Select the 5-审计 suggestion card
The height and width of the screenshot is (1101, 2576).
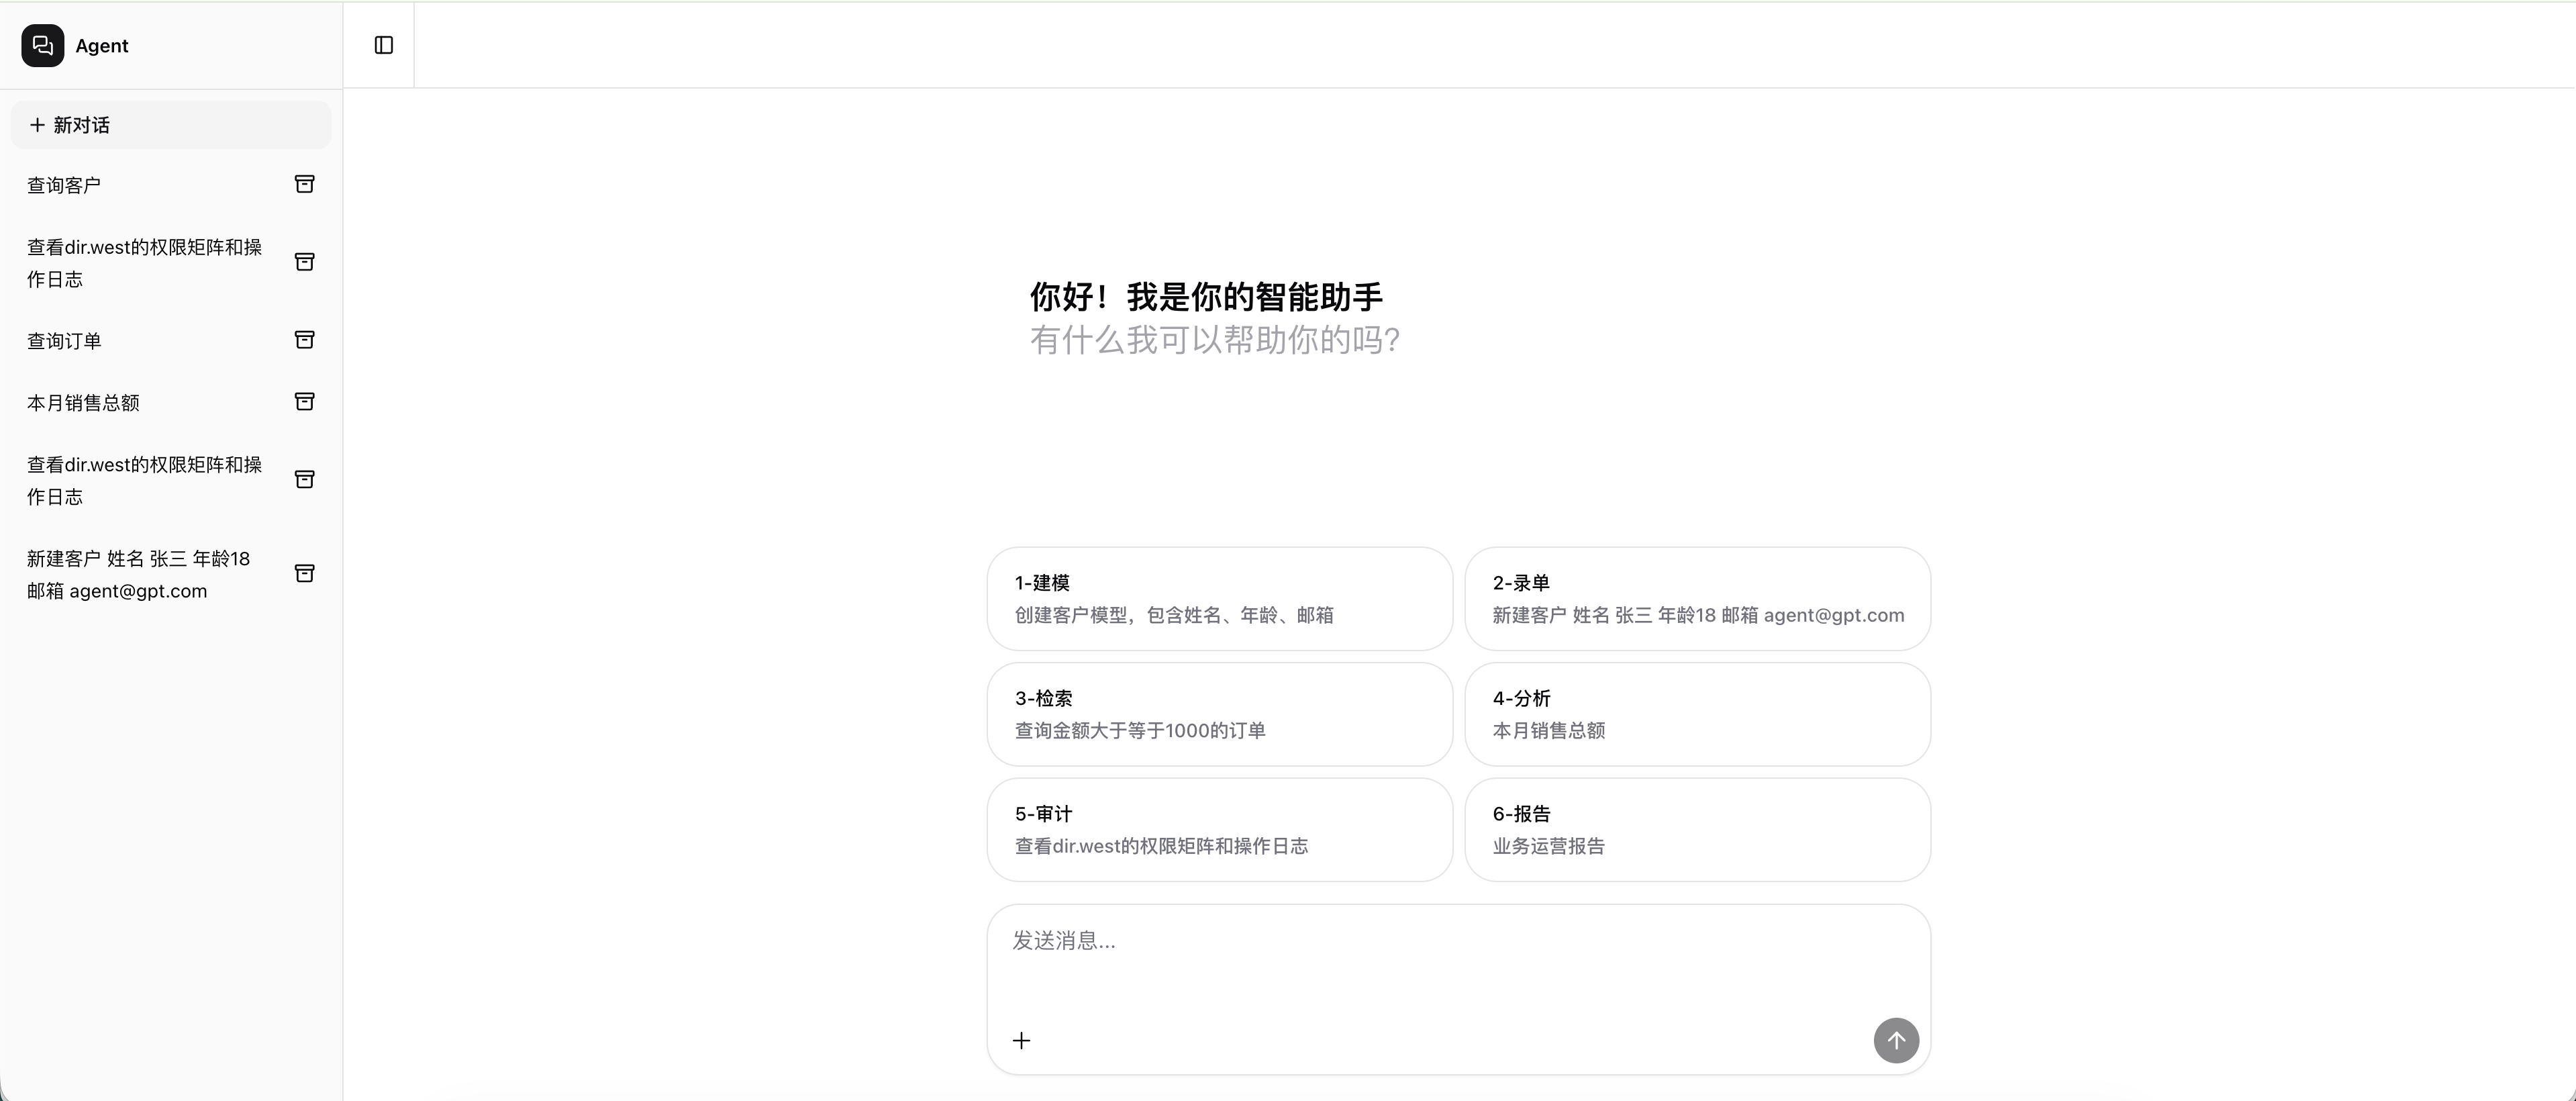click(1217, 830)
